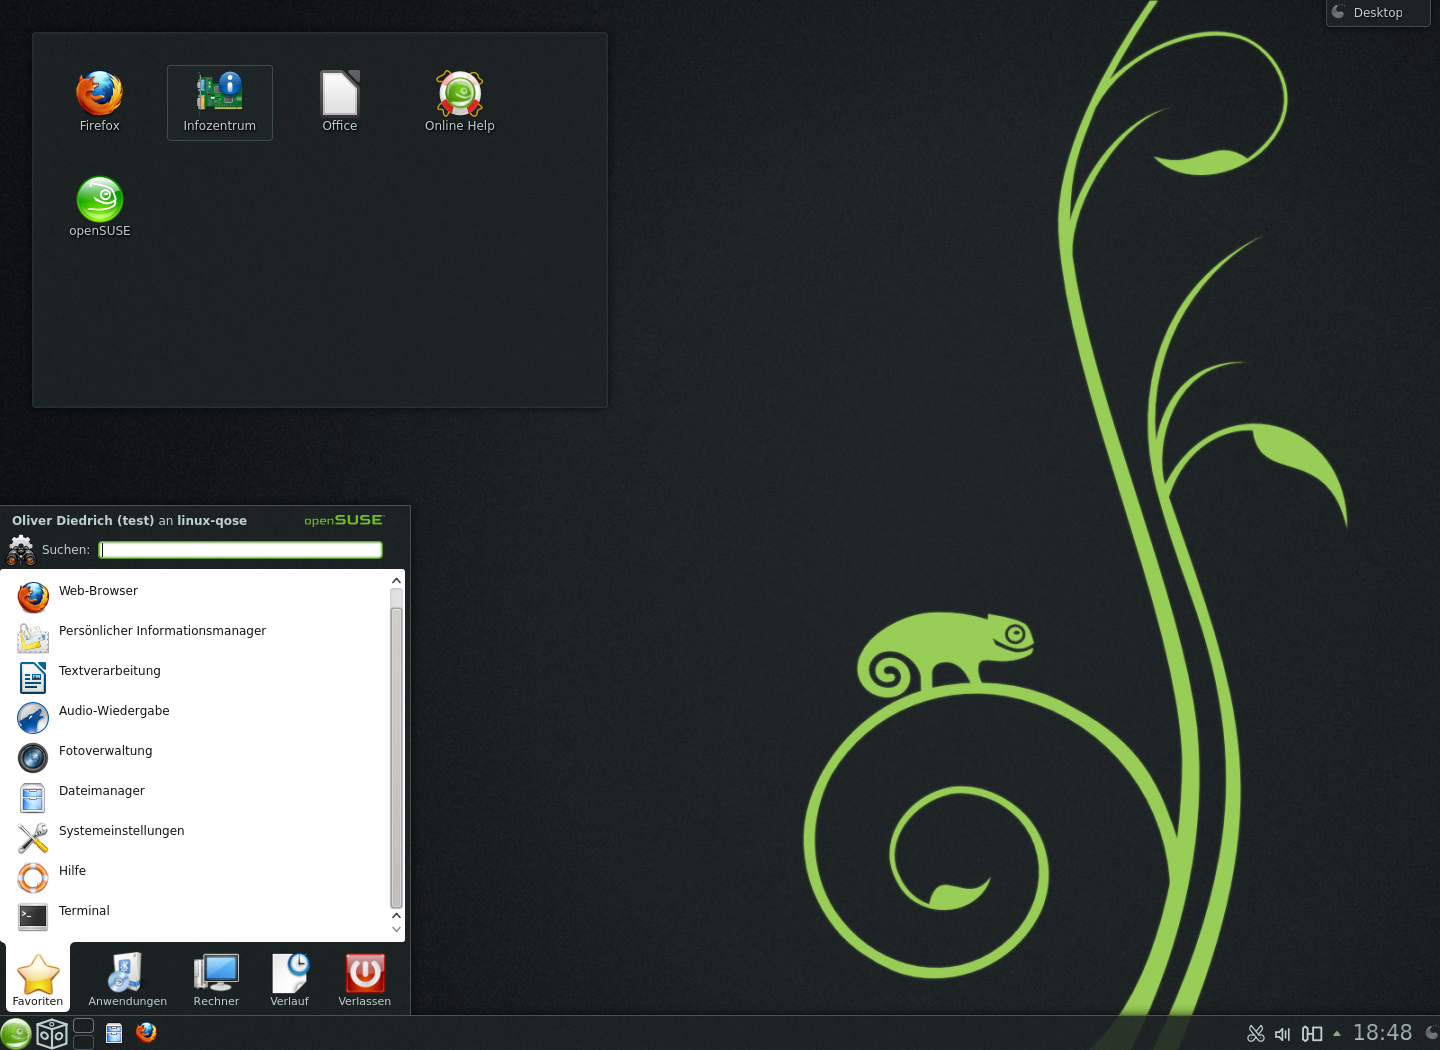This screenshot has height=1050, width=1440.
Task: Open the Verlassen tab
Action: (365, 979)
